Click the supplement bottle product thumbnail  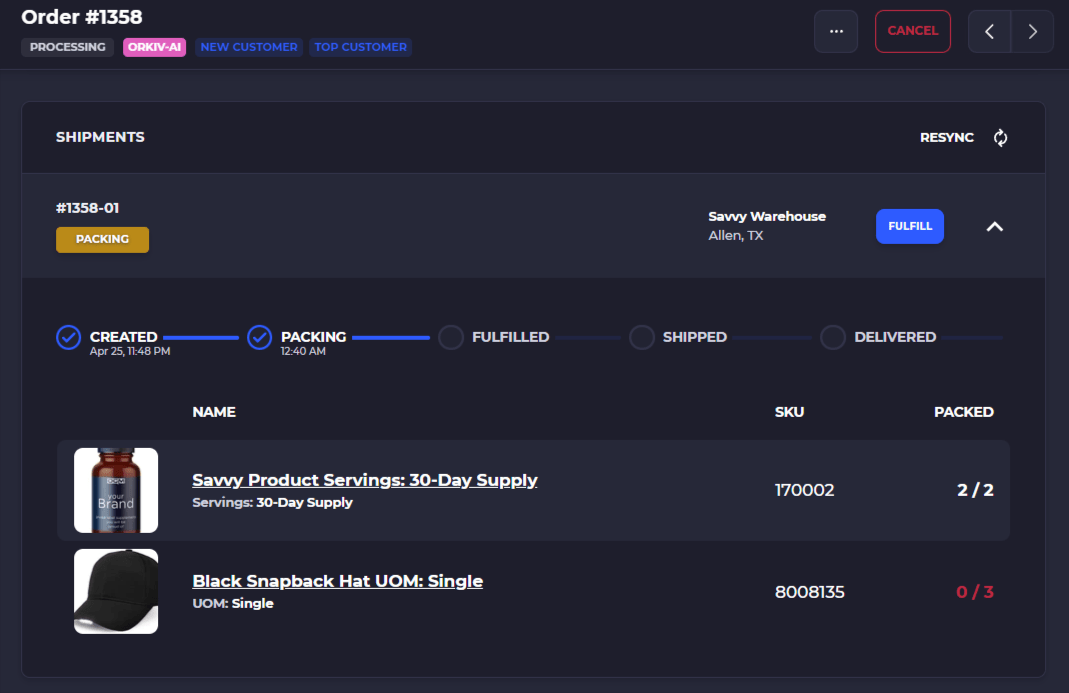click(x=116, y=490)
